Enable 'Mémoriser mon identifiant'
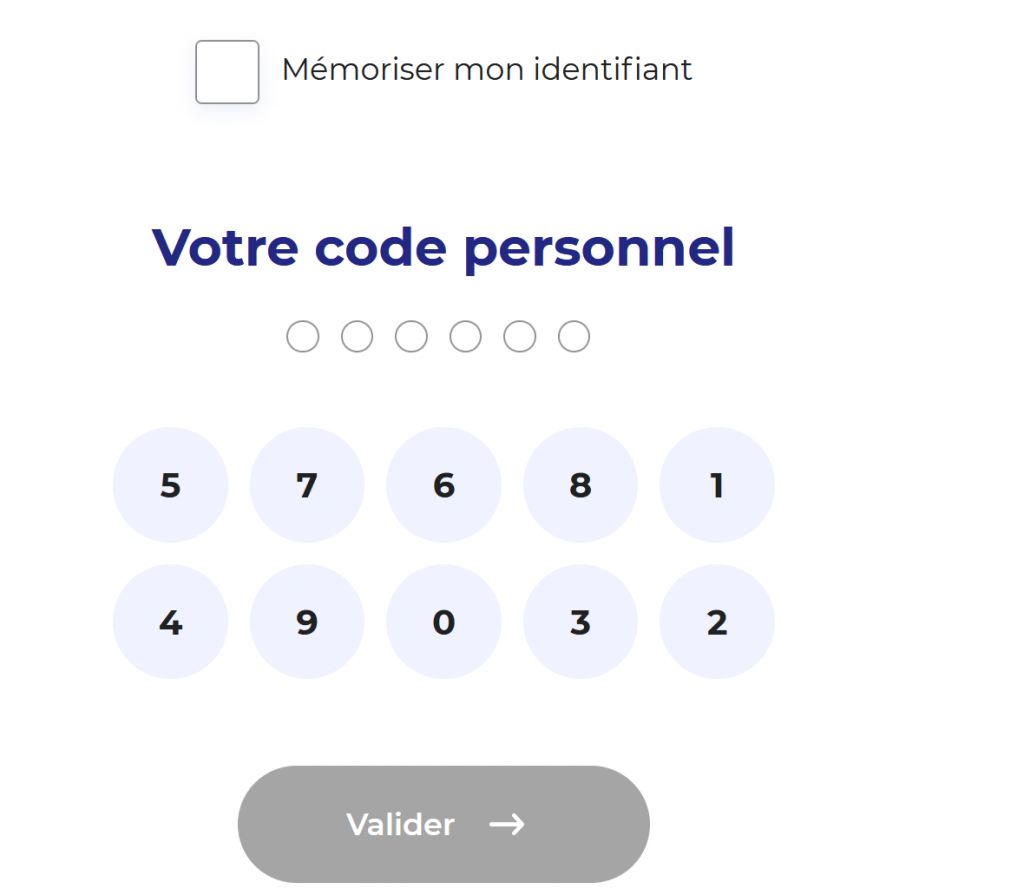 (227, 72)
